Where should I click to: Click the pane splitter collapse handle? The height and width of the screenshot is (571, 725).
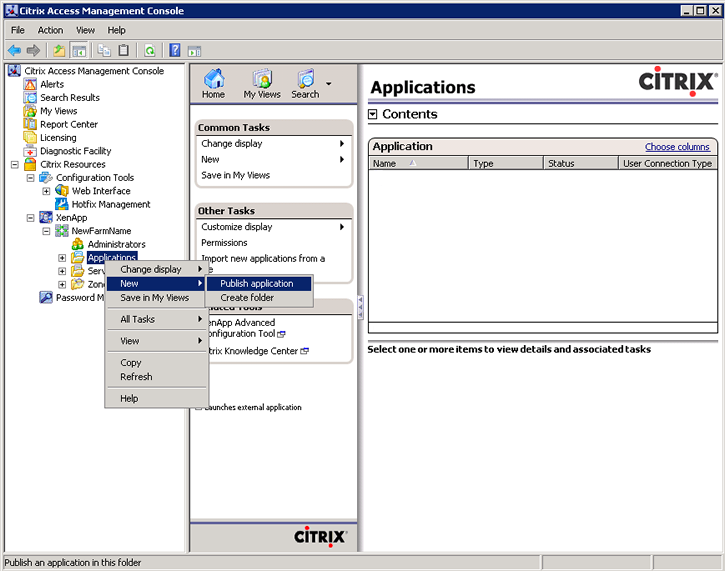(x=361, y=307)
